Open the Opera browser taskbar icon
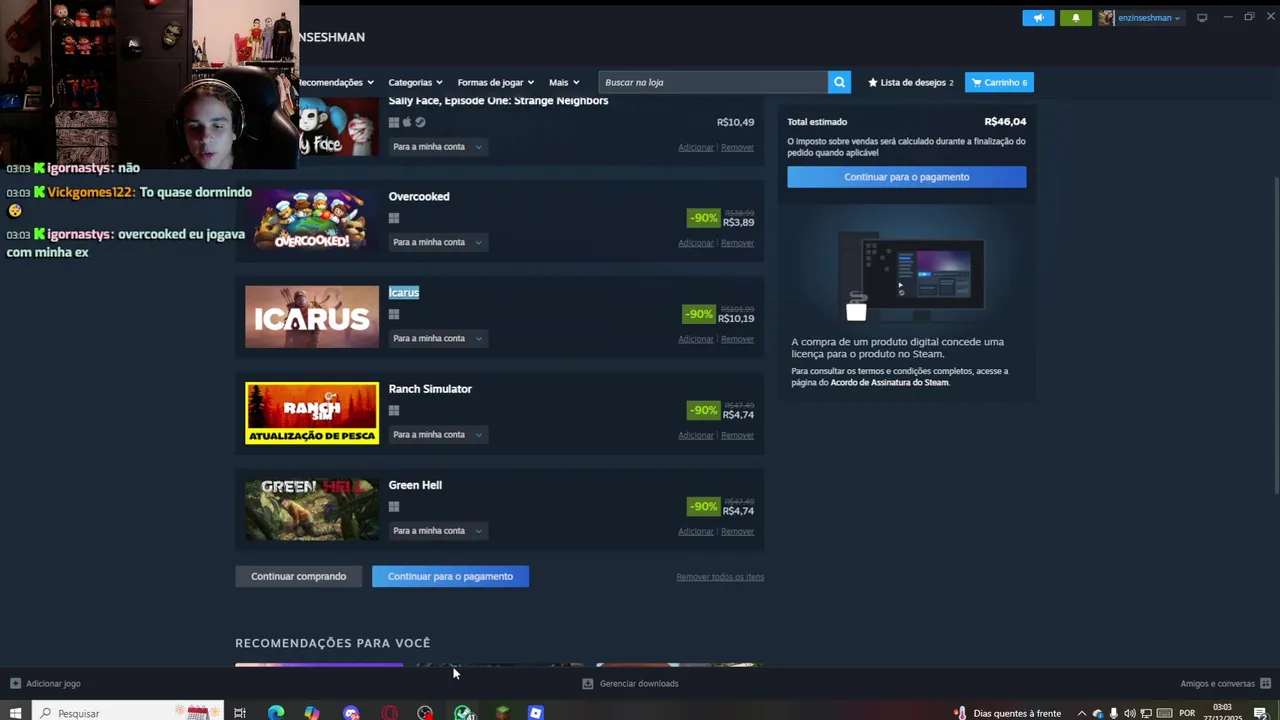This screenshot has width=1280, height=720. (x=389, y=713)
